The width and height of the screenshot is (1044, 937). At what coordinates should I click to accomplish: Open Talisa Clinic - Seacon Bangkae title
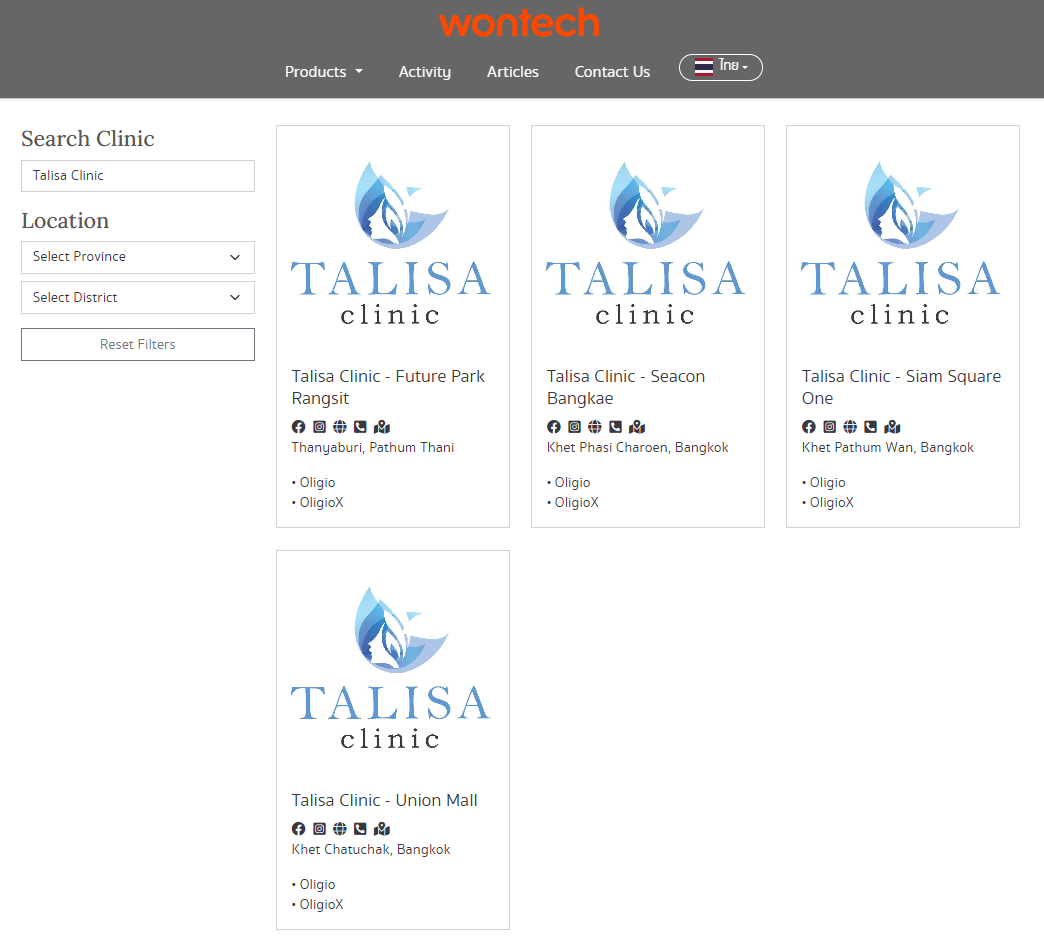coord(626,387)
